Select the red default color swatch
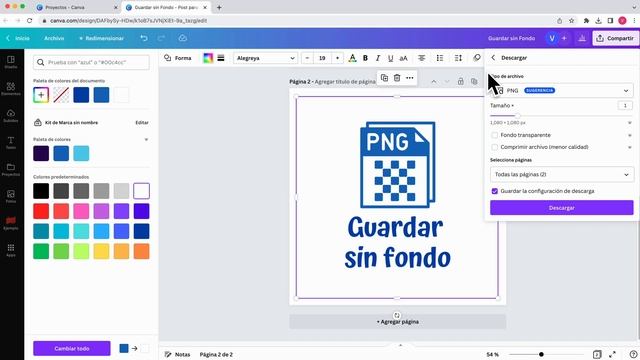This screenshot has width=640, height=360. 41,211
